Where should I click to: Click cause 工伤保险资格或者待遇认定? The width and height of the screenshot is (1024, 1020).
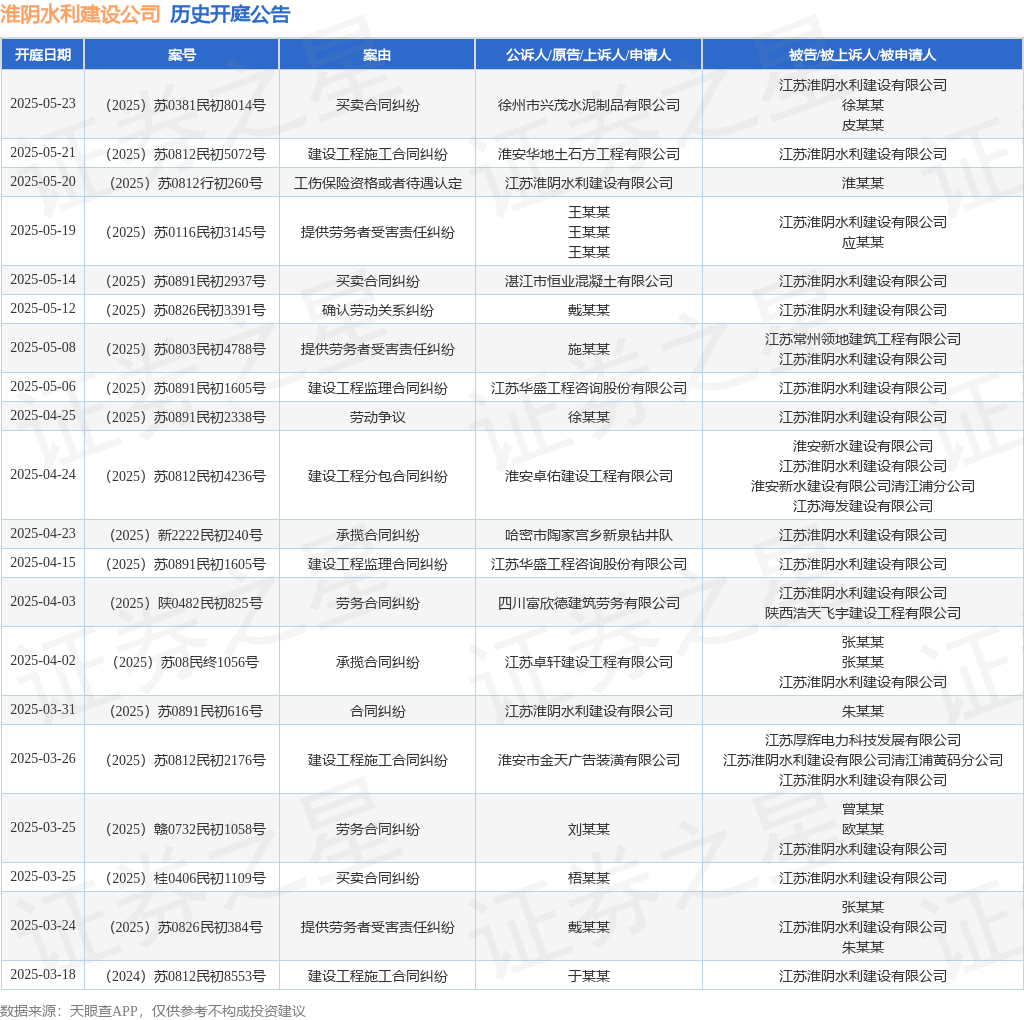pyautogui.click(x=377, y=183)
